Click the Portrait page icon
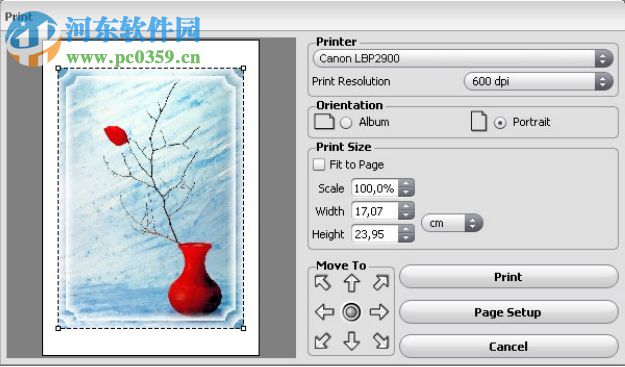This screenshot has width=625, height=367. 479,121
